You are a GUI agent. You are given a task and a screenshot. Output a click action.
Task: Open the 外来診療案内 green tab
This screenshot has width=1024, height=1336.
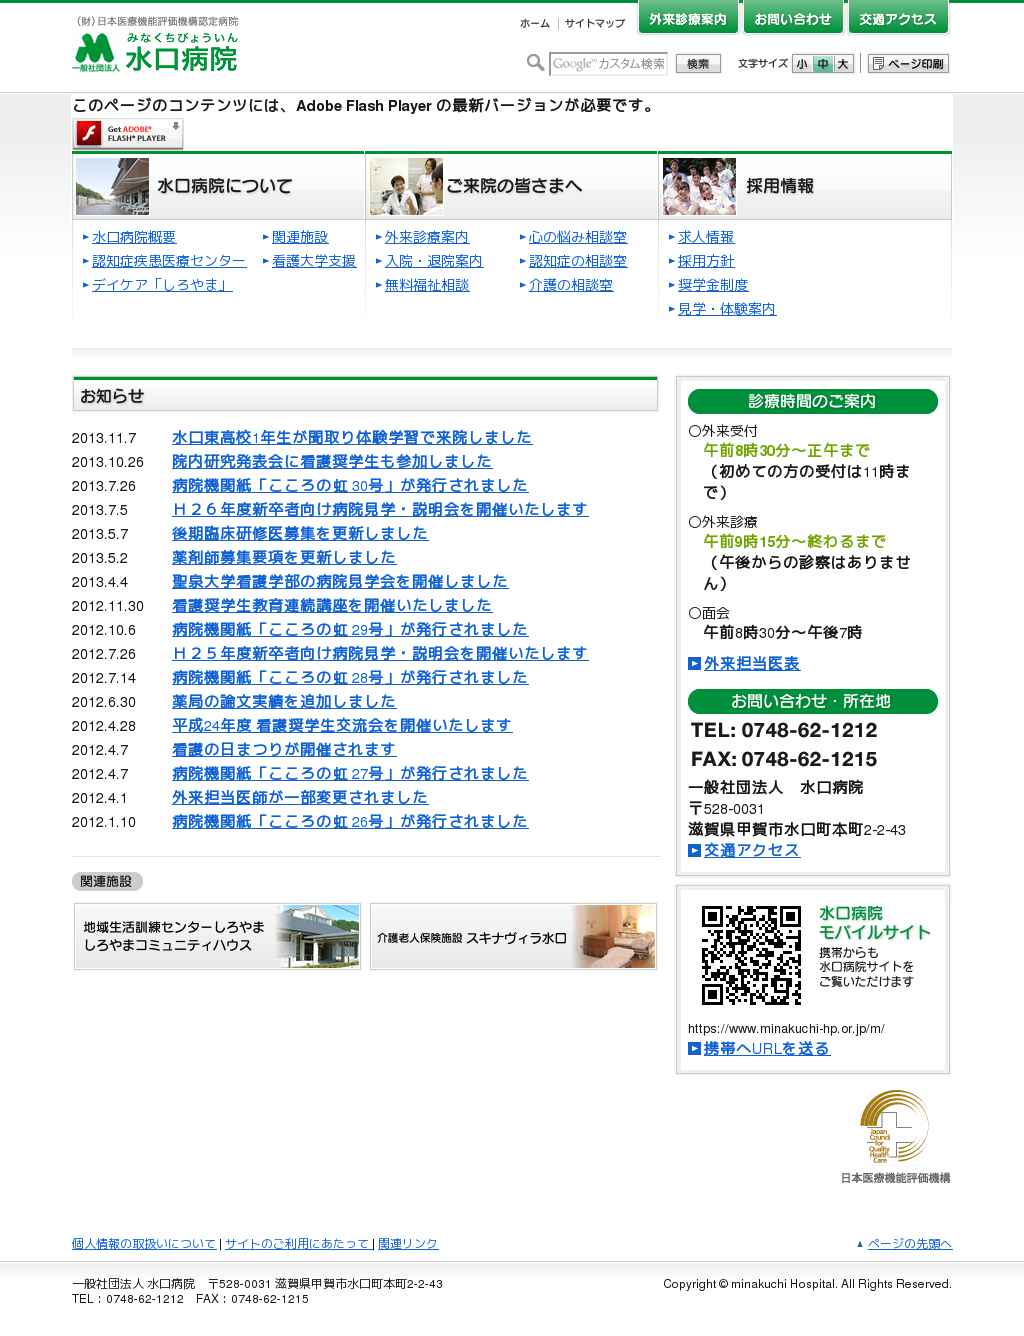pos(687,19)
